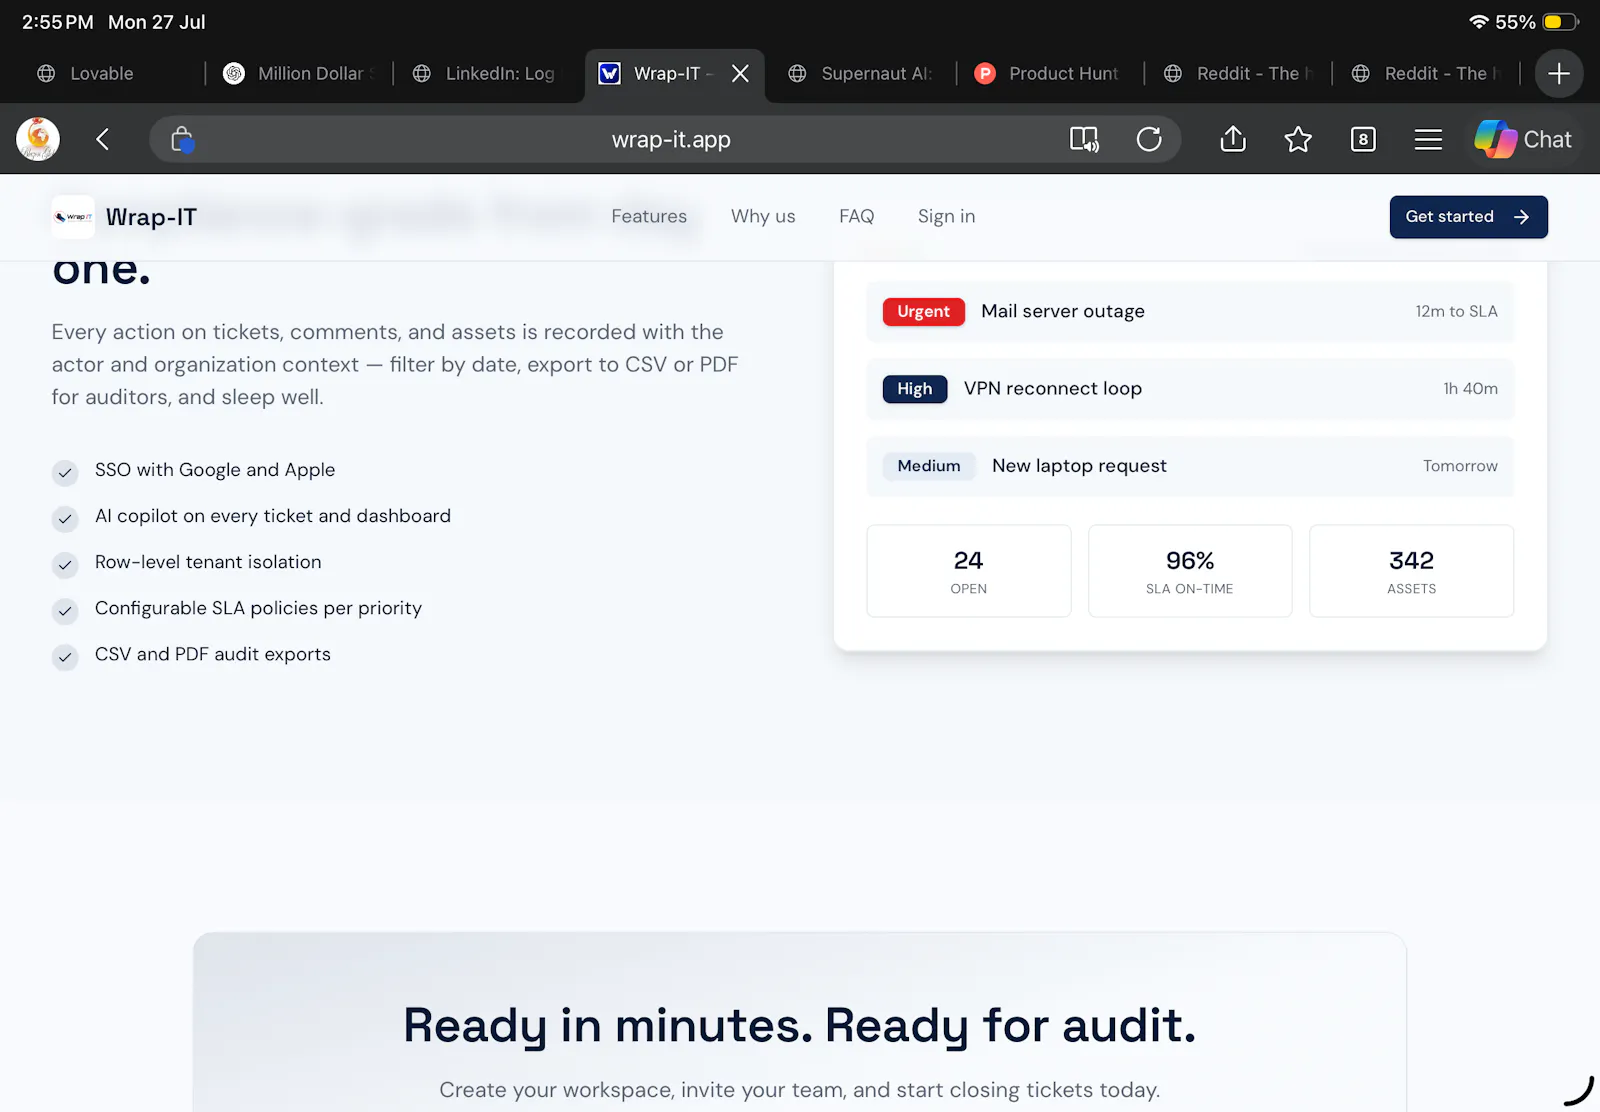Click the Get started button
Viewport: 1600px width, 1112px height.
[x=1468, y=217]
